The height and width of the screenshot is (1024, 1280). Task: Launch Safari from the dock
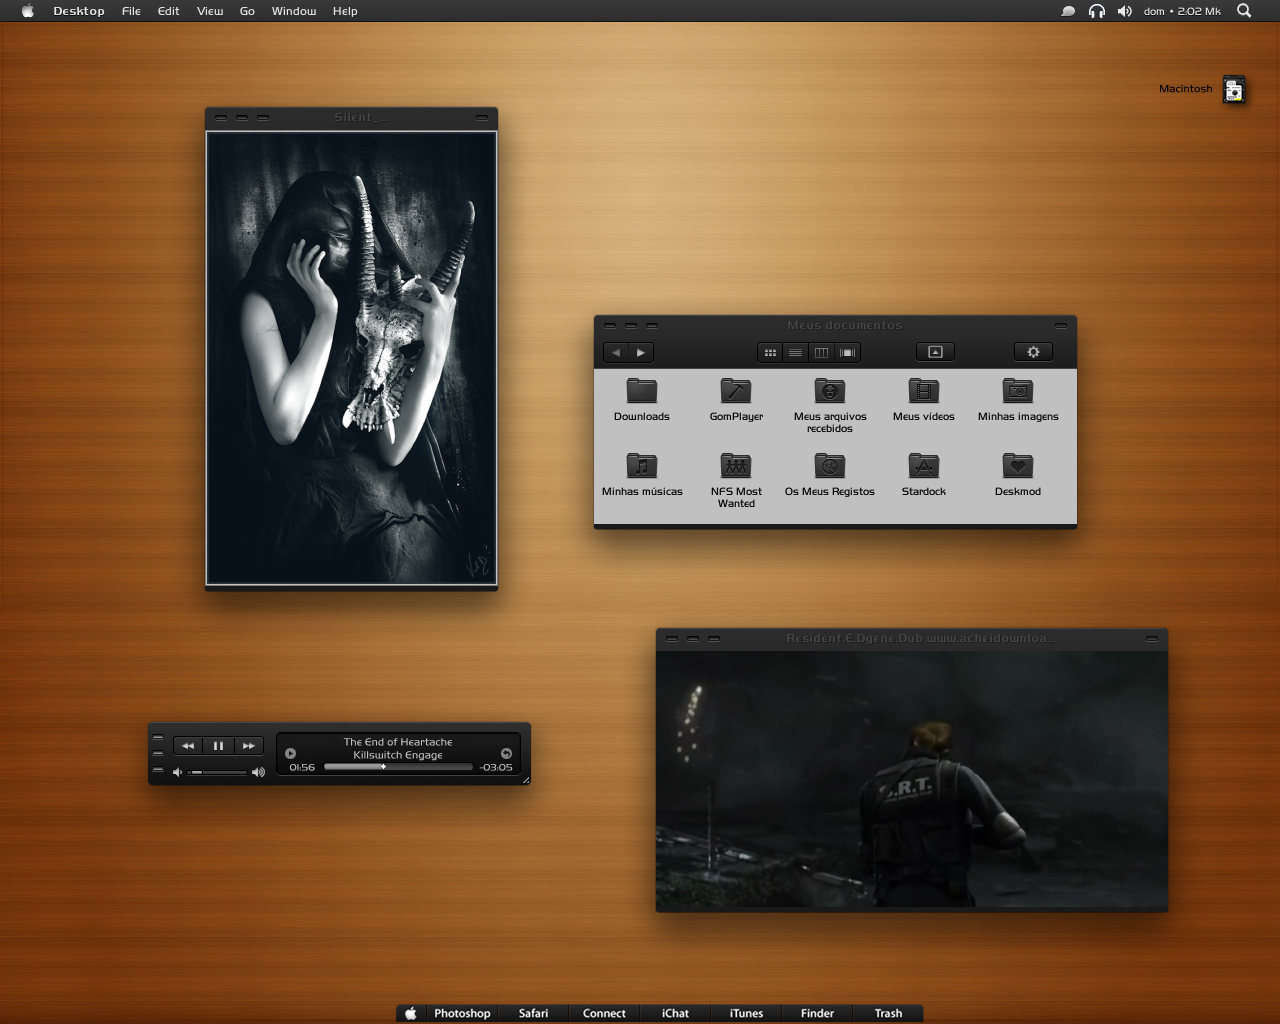click(x=533, y=1013)
